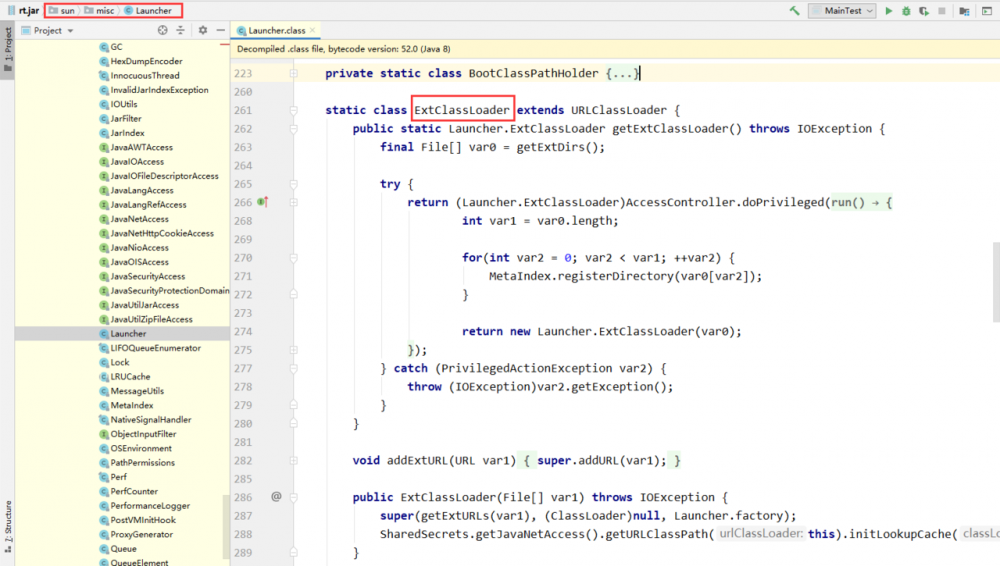Expand addExtURL method fold at line 282
This screenshot has width=1000, height=566.
[x=294, y=461]
